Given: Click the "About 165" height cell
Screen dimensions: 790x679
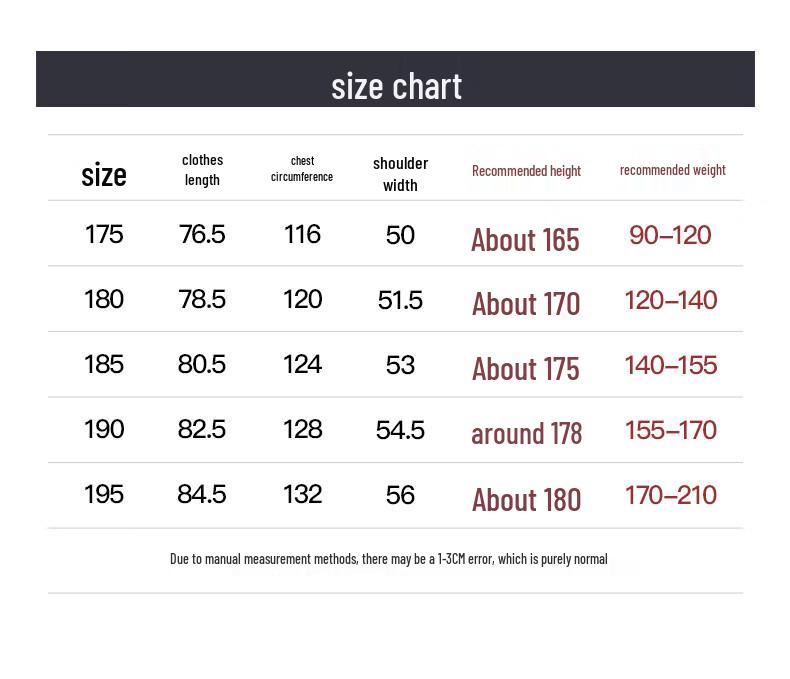Looking at the screenshot, I should (525, 240).
